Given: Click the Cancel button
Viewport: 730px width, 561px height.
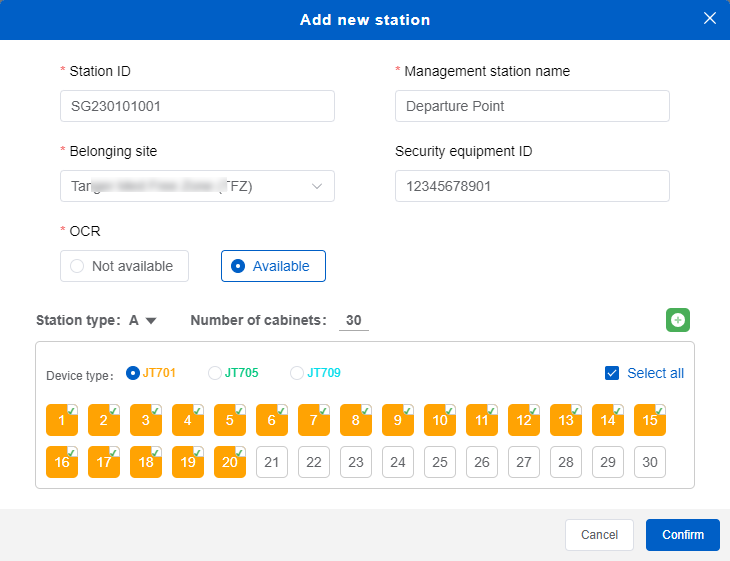Looking at the screenshot, I should (x=599, y=534).
